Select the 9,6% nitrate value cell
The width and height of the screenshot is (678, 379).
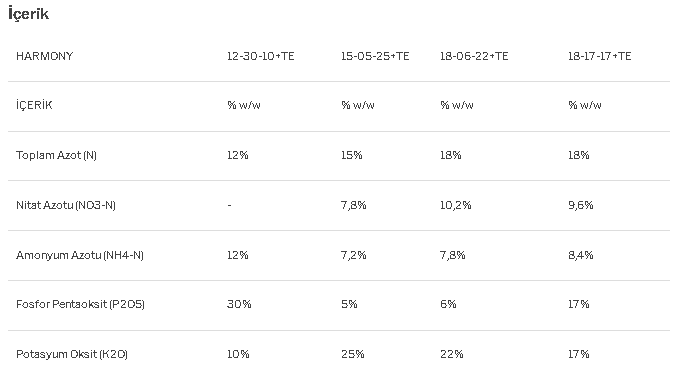click(580, 205)
